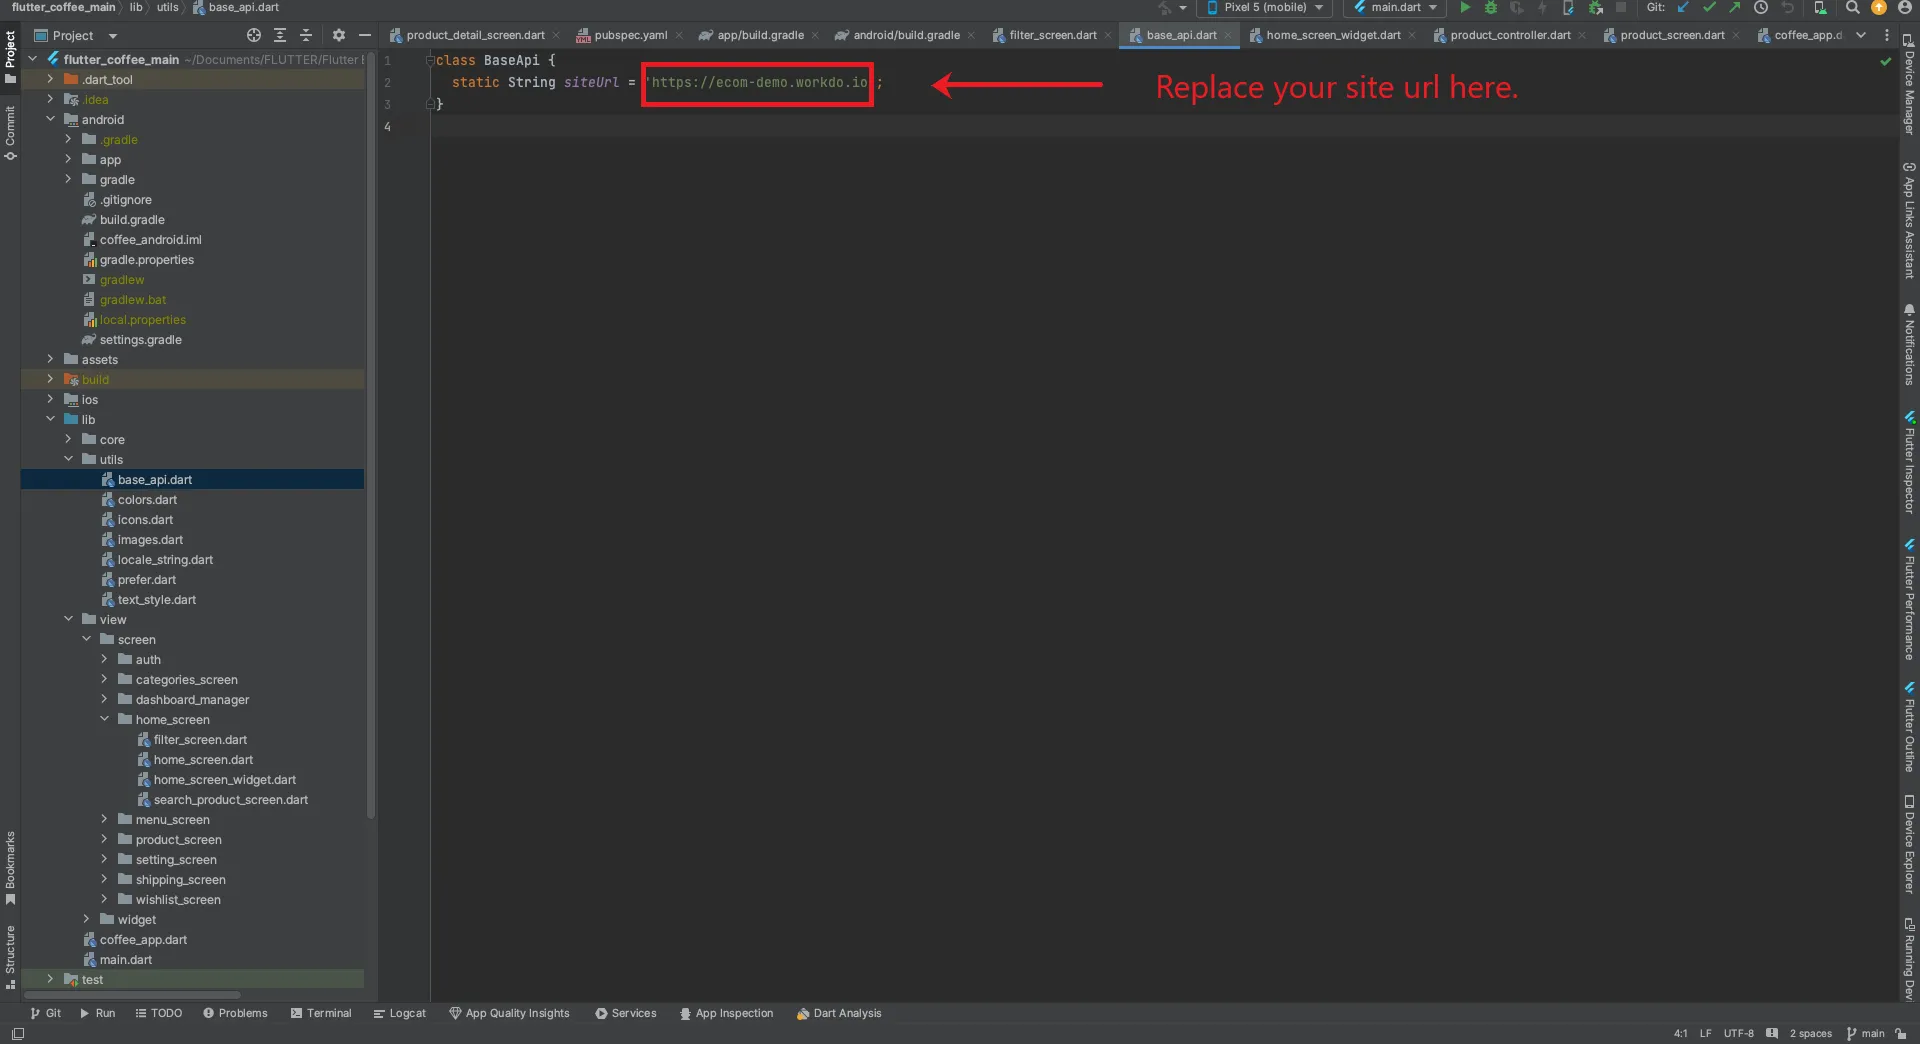Toggle Select Opened File in Project view

pyautogui.click(x=253, y=35)
